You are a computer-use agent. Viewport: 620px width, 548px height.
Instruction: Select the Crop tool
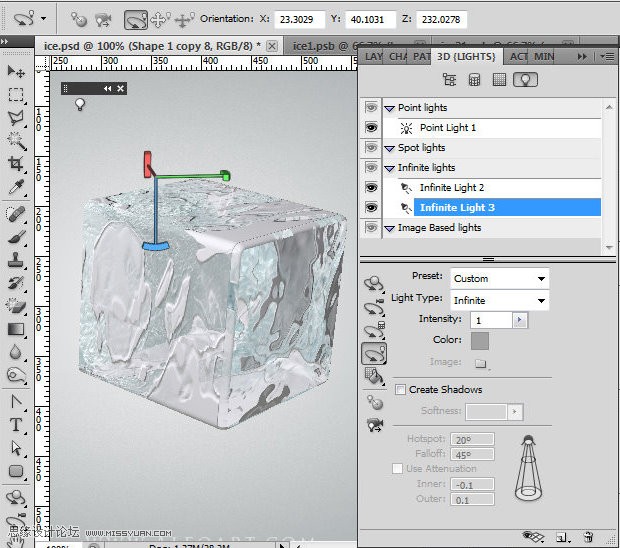pos(16,164)
